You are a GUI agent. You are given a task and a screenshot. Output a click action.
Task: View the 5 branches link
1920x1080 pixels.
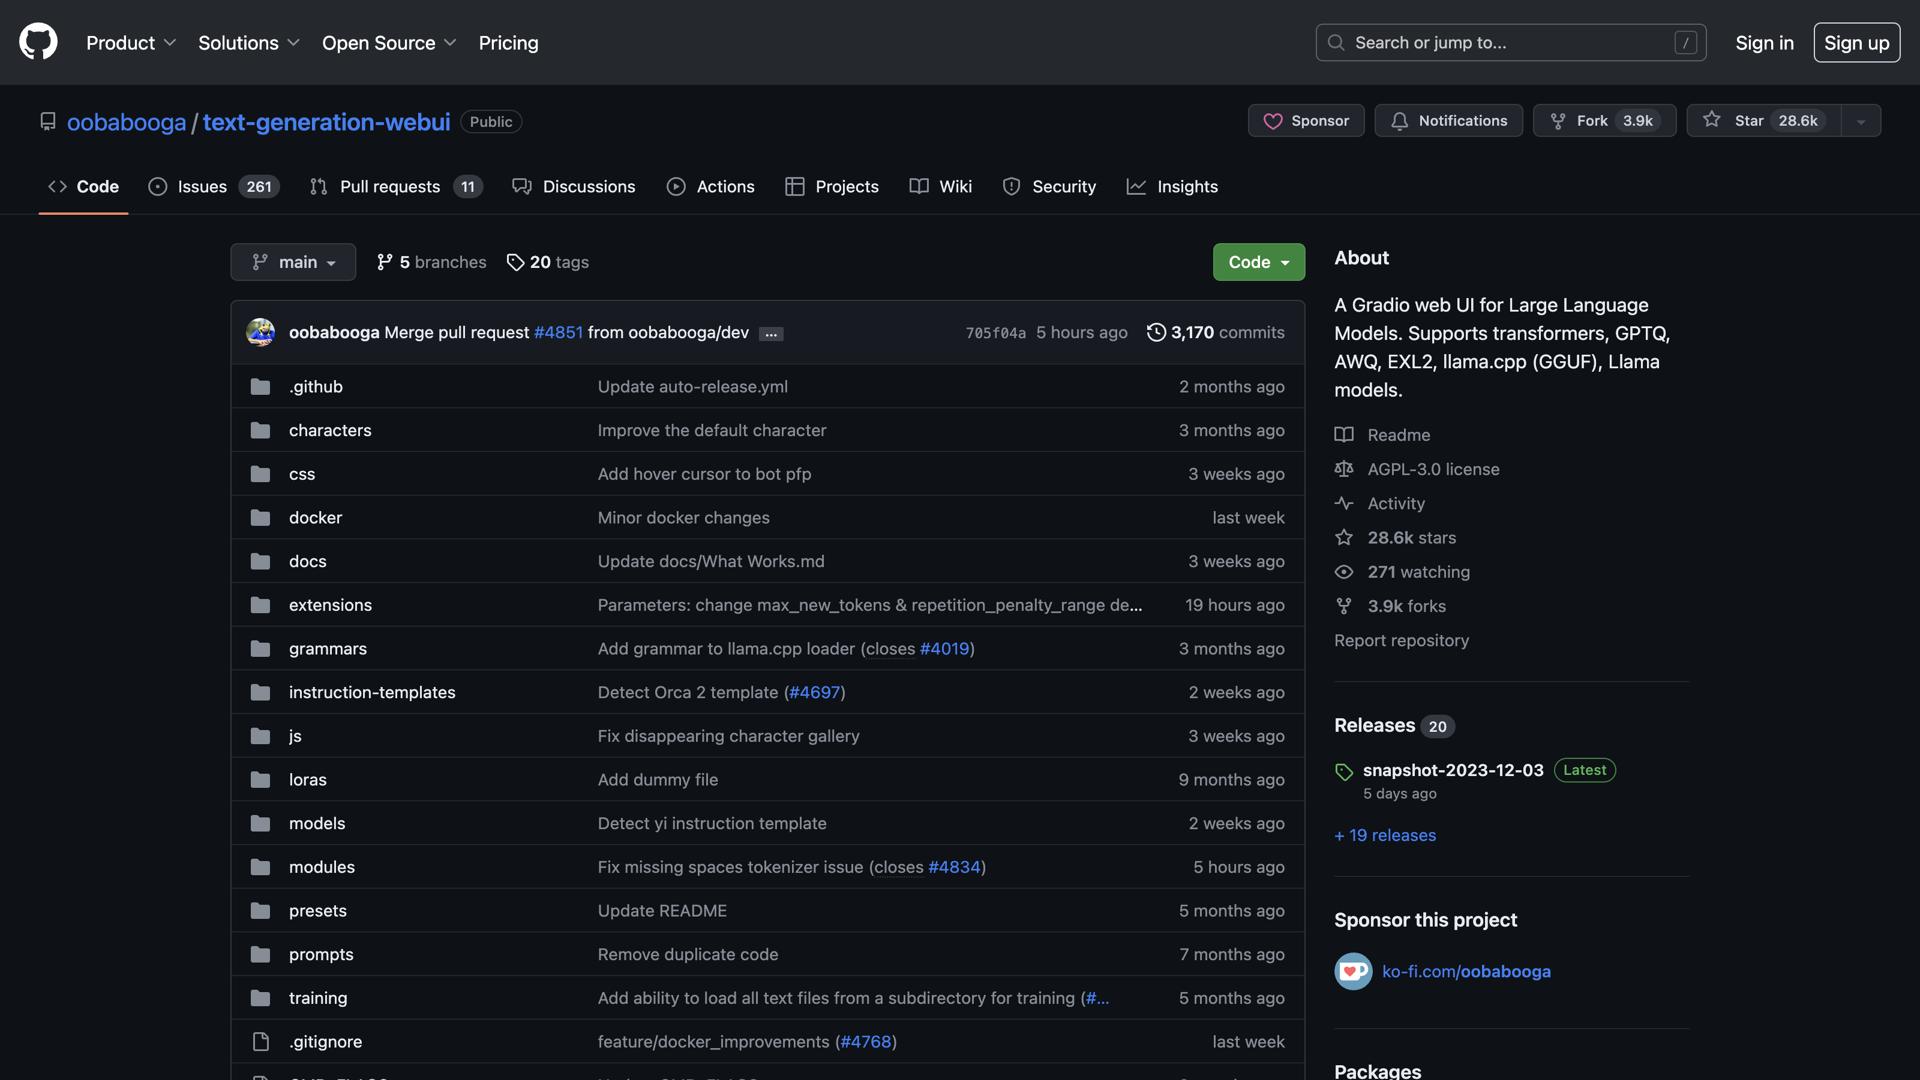click(x=431, y=262)
